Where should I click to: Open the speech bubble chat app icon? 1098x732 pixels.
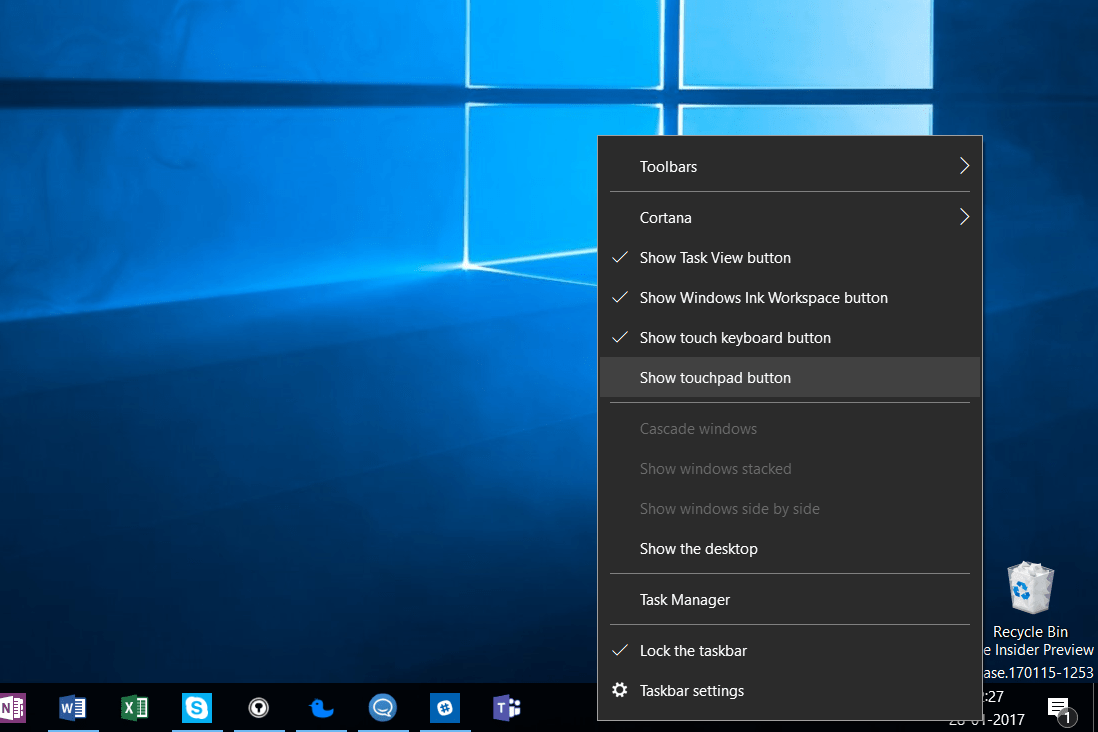(382, 708)
